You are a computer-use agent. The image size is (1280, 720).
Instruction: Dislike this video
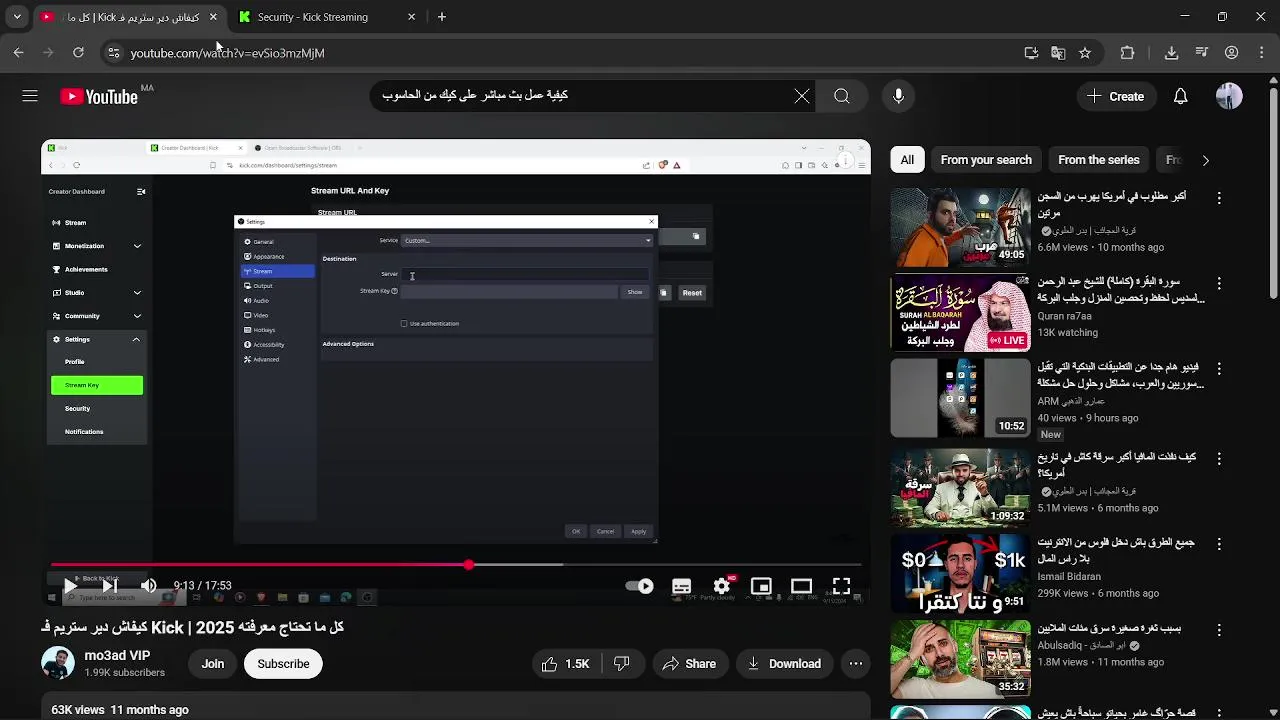tap(621, 664)
